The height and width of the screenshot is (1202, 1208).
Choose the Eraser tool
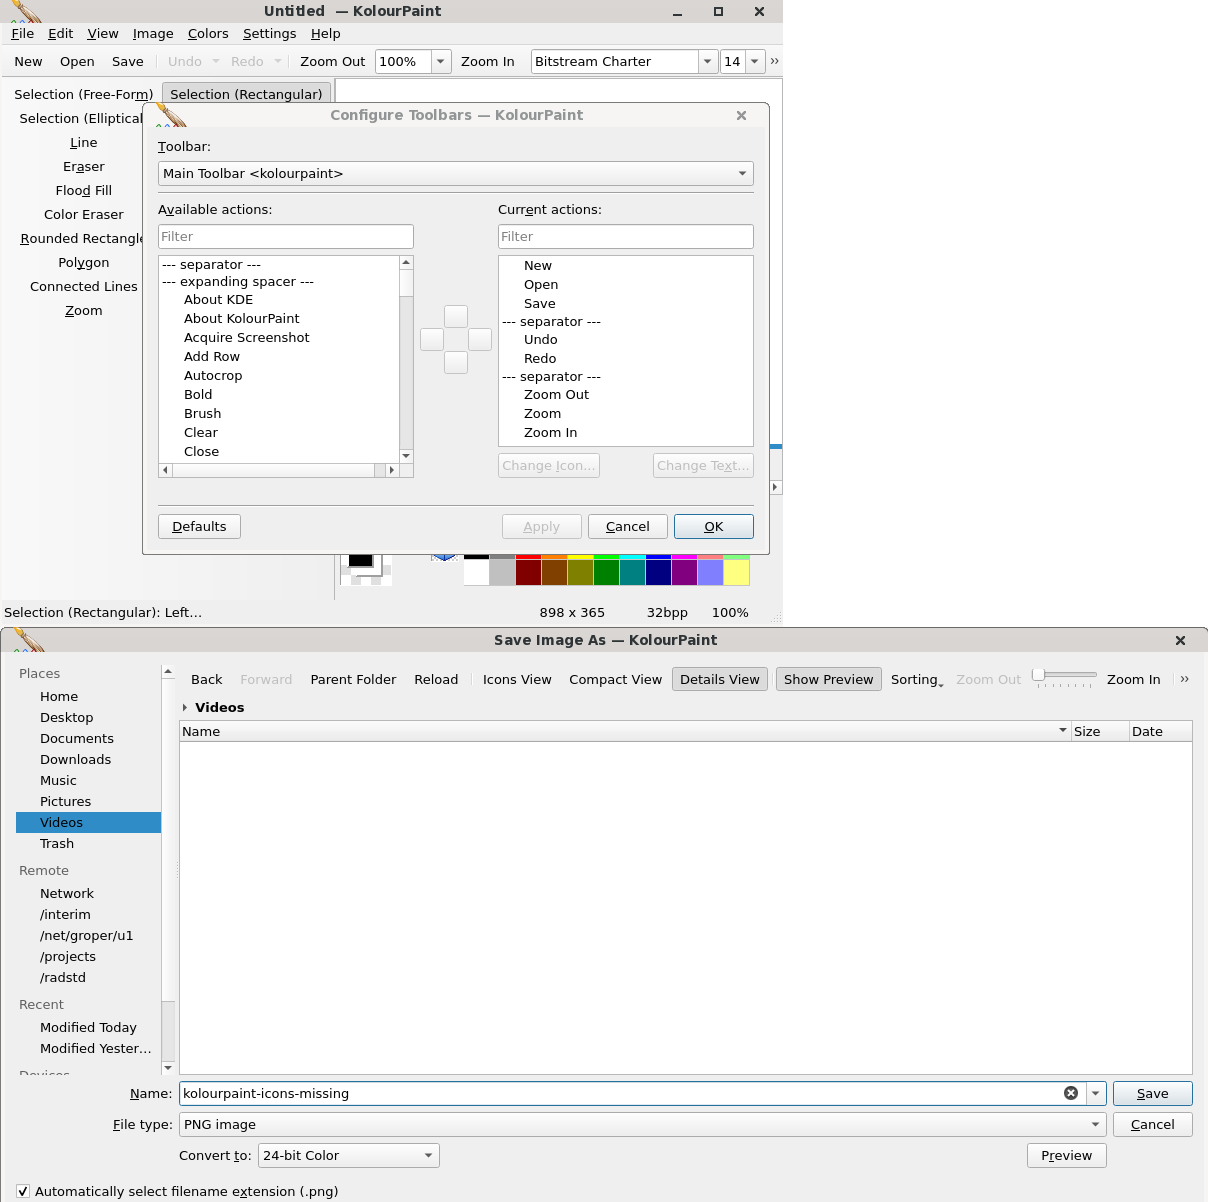84,166
